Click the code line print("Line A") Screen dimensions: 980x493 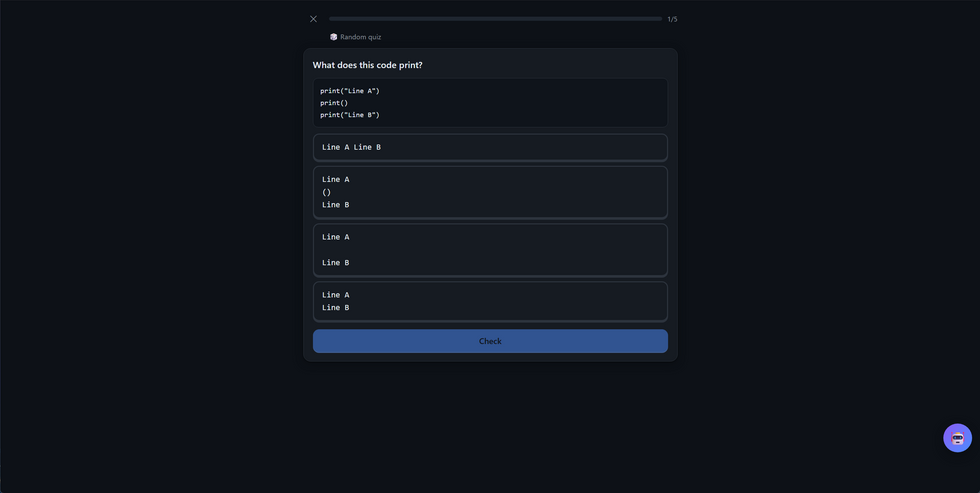pyautogui.click(x=349, y=91)
